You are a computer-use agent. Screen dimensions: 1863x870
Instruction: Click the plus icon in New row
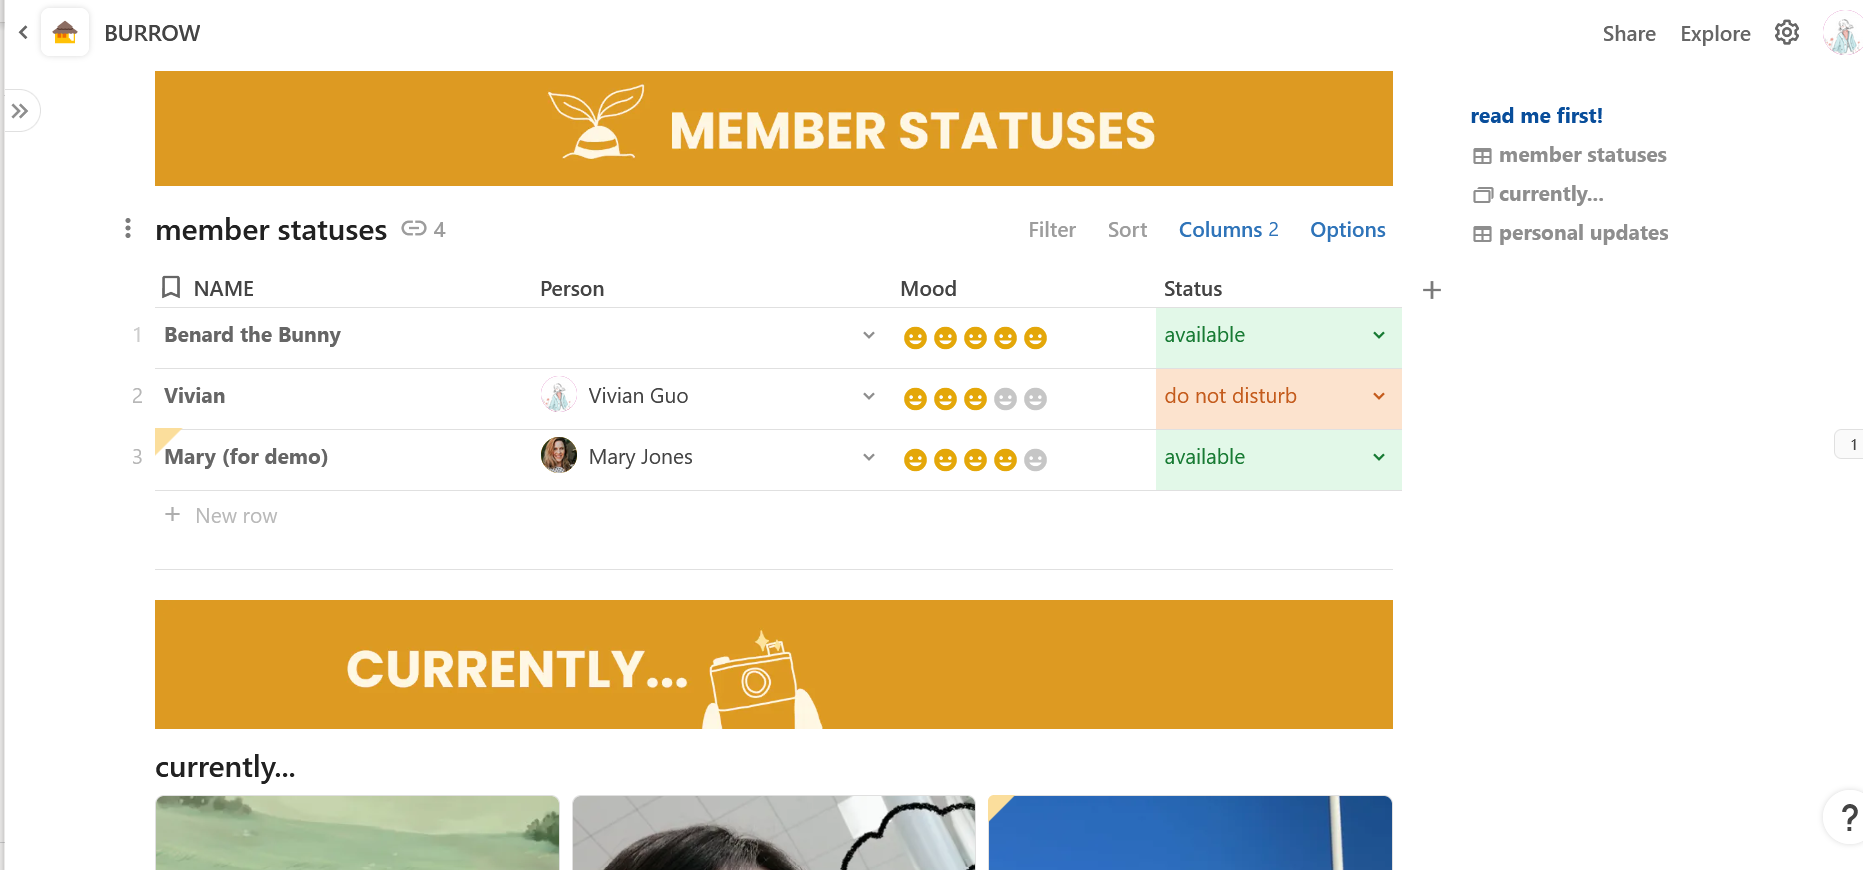coord(173,515)
